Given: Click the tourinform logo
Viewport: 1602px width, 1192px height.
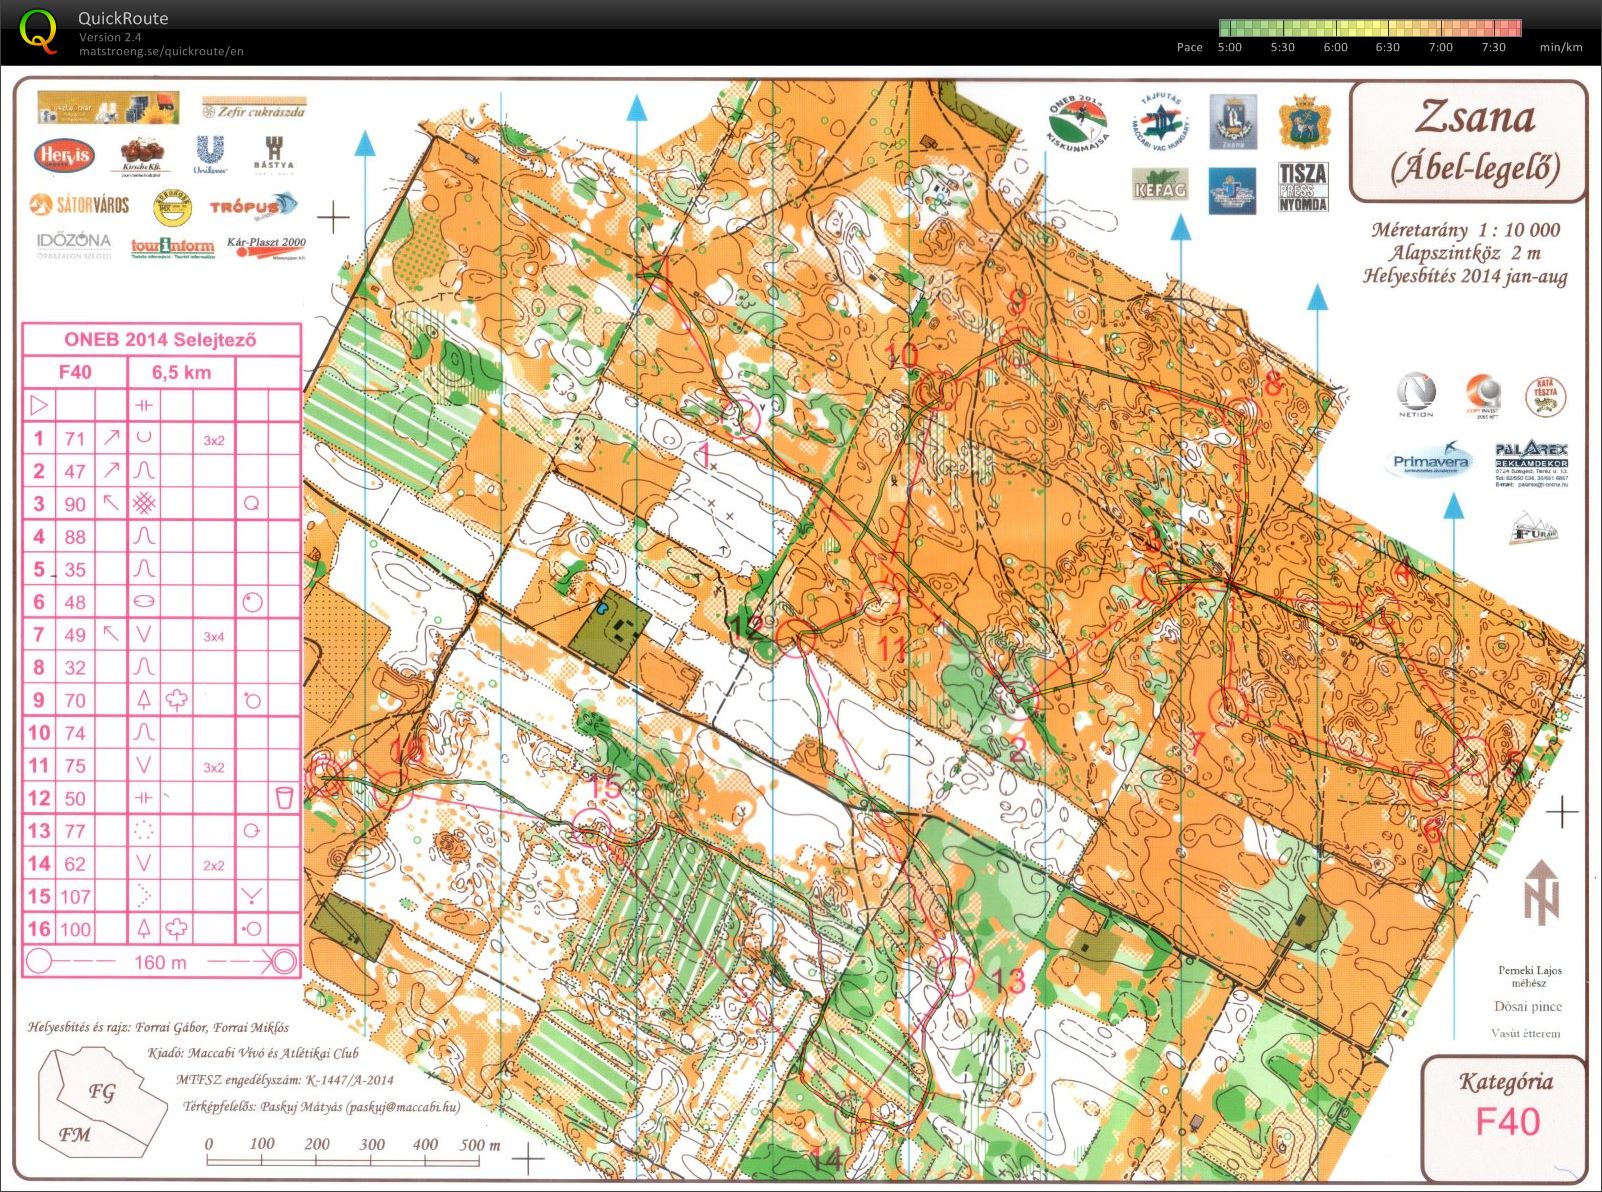Looking at the screenshot, I should tap(172, 248).
